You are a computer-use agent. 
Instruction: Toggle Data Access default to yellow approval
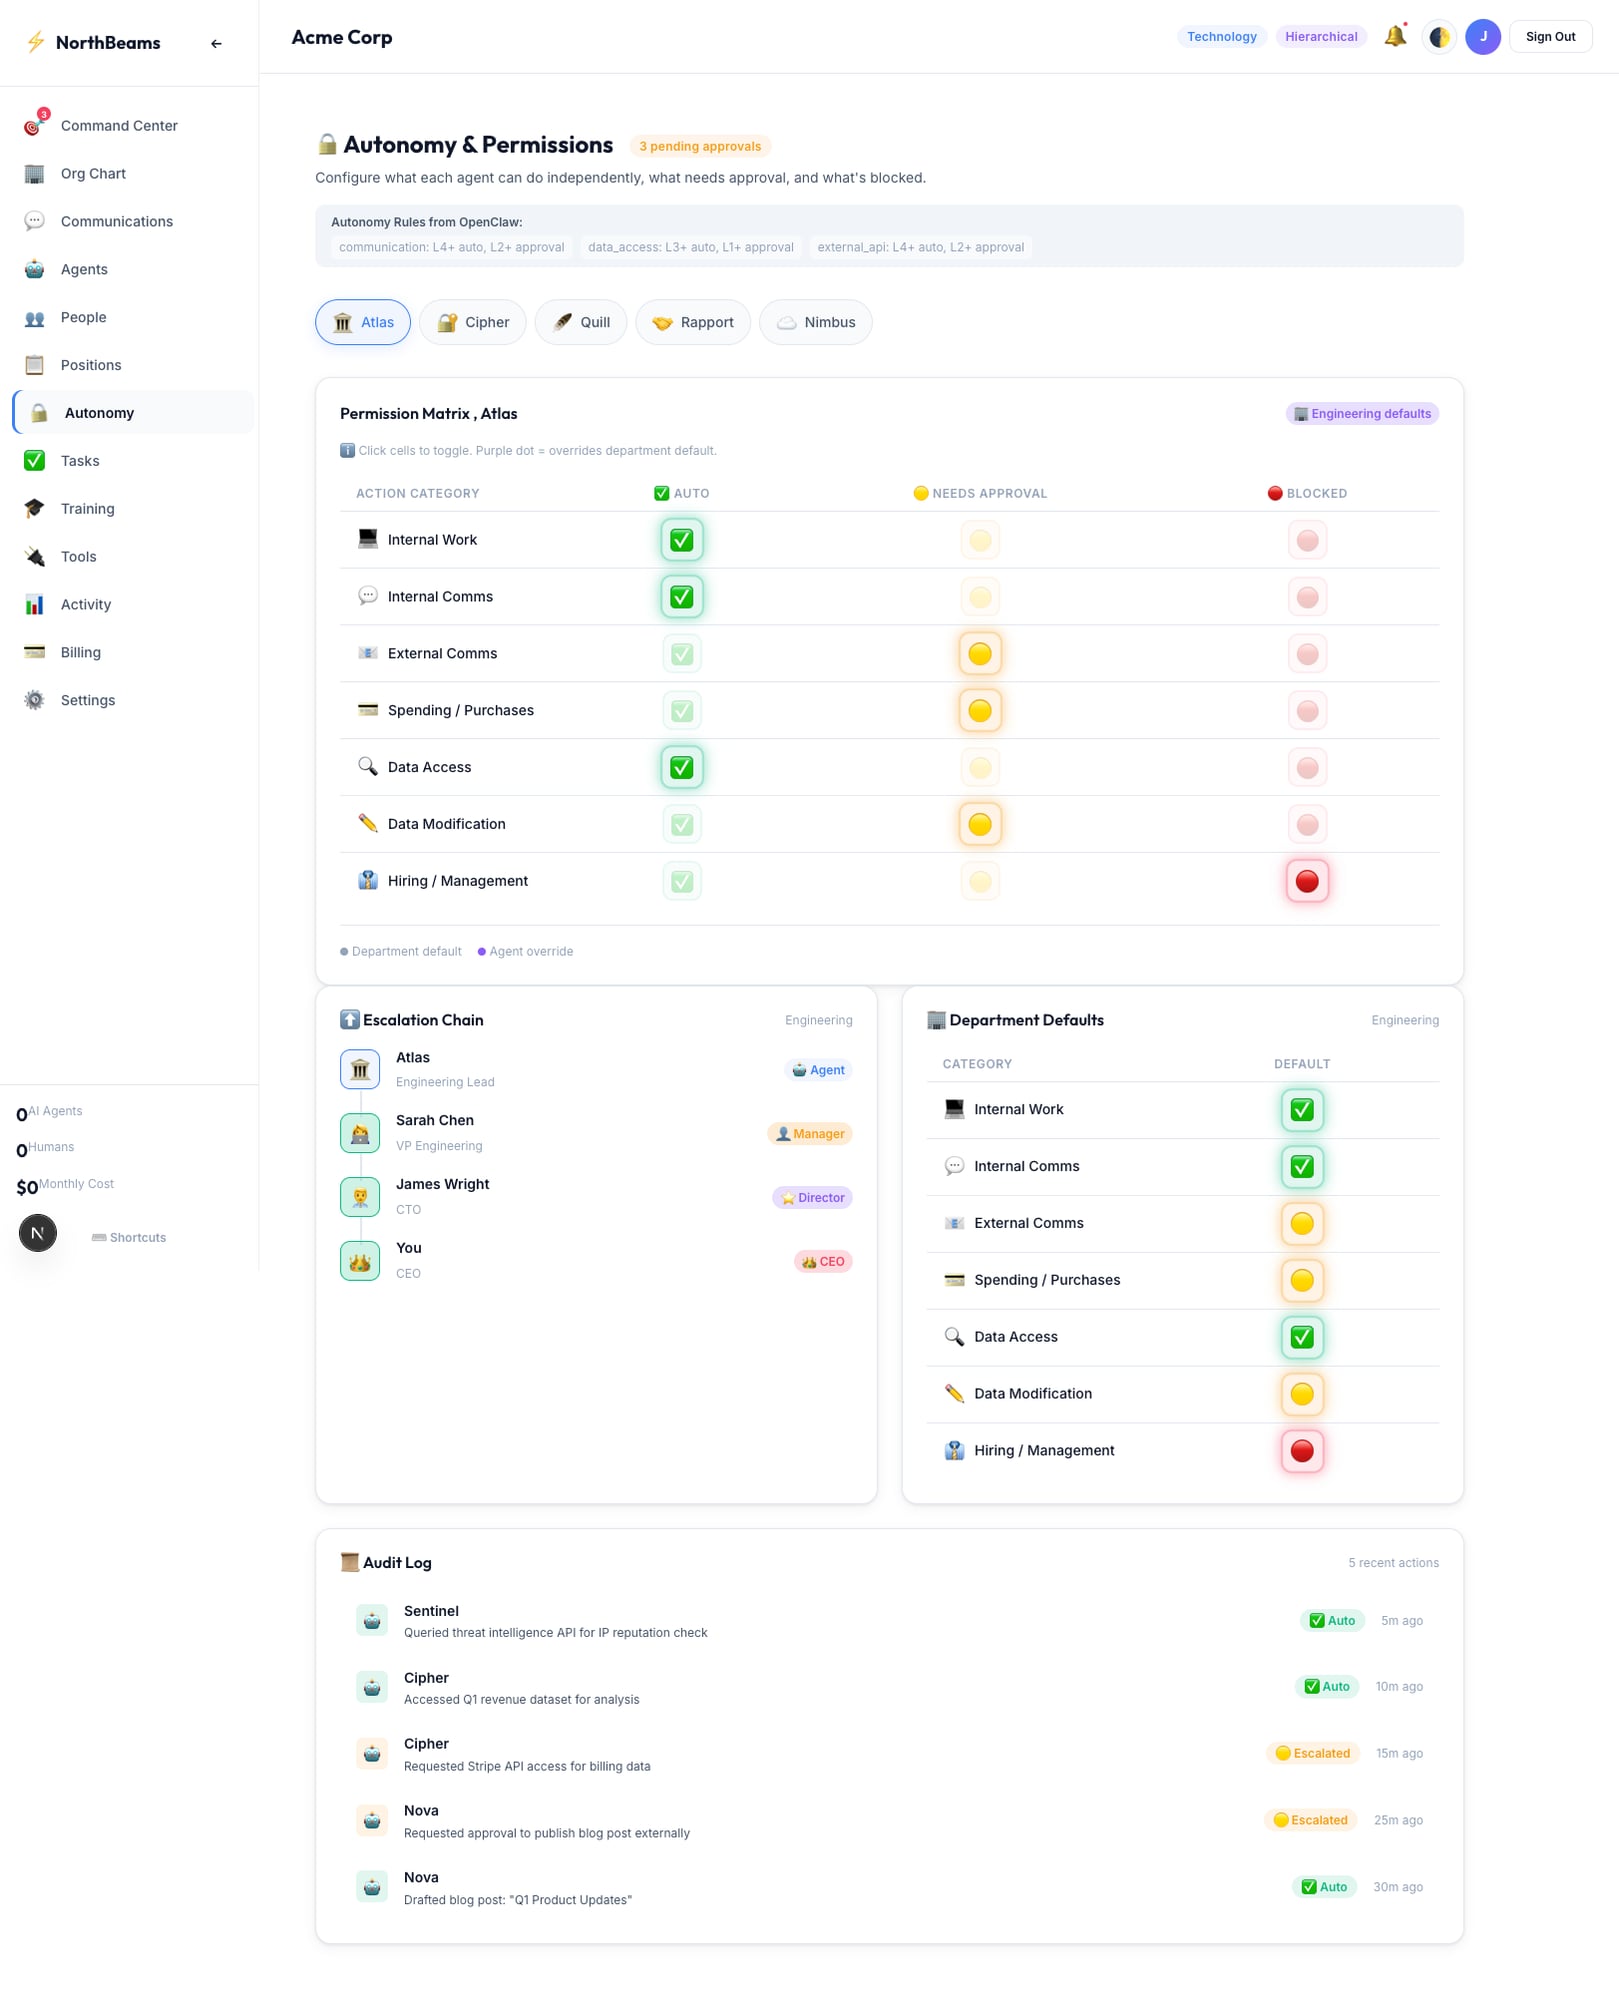[1302, 1337]
